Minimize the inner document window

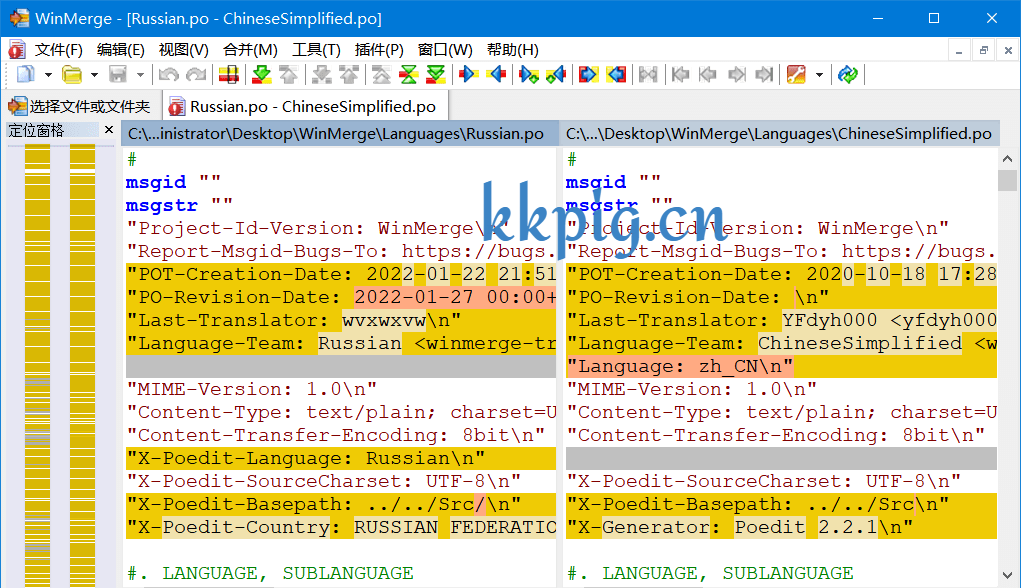point(958,50)
